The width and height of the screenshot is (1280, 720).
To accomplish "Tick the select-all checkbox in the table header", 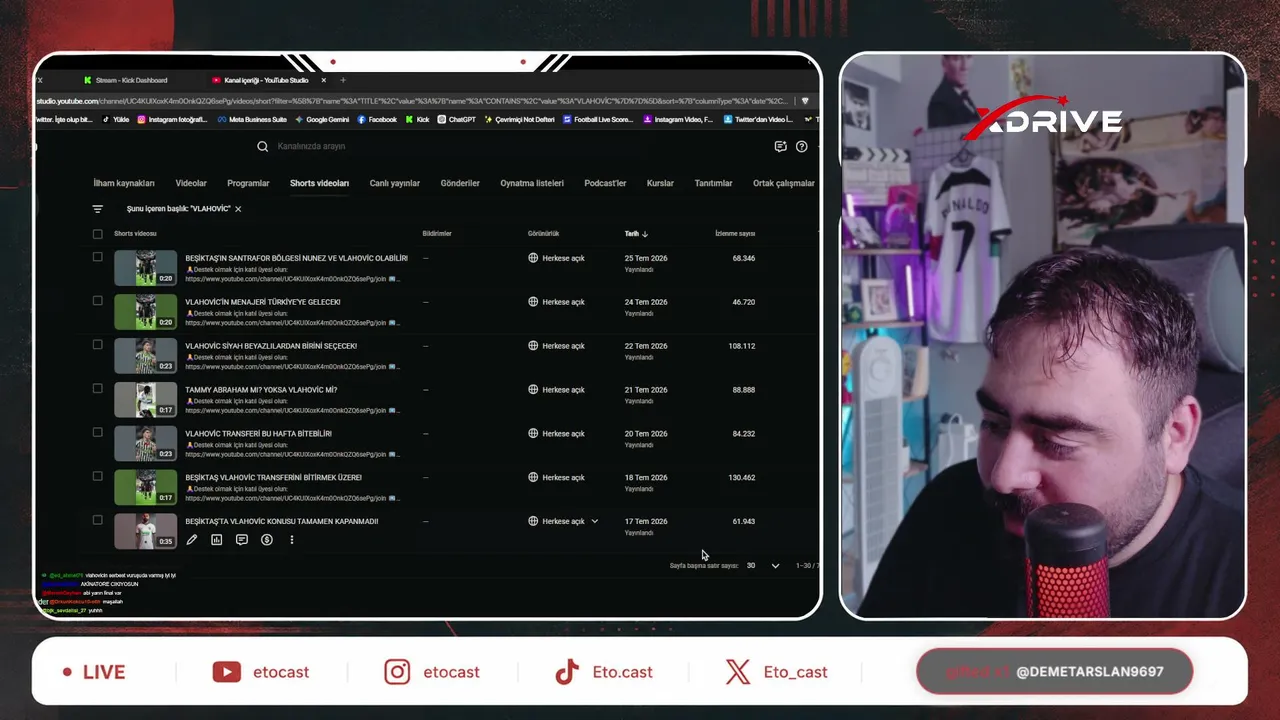I will pos(97,234).
